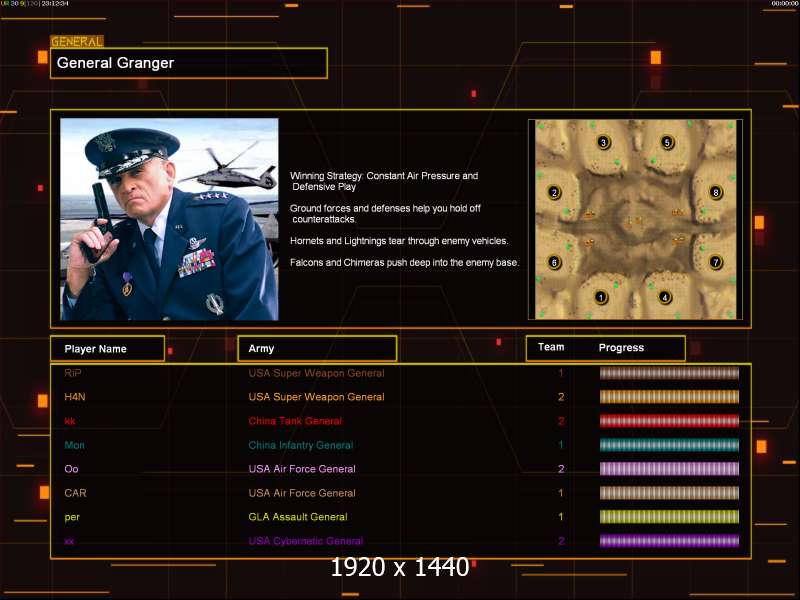
Task: Click kk's red progress bar
Action: pos(669,421)
